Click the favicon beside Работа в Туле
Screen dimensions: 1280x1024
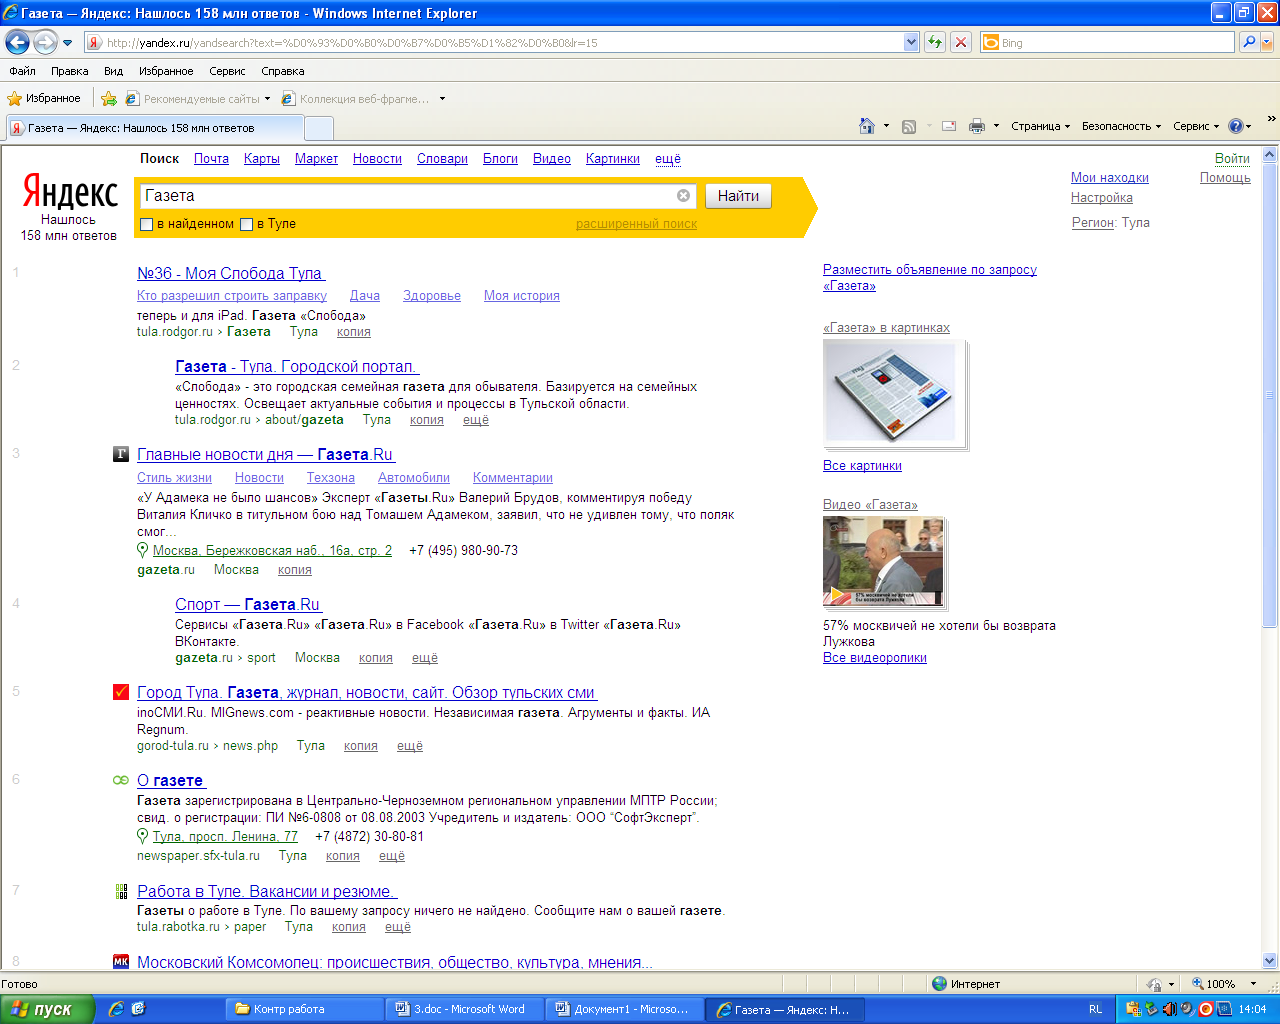click(121, 891)
